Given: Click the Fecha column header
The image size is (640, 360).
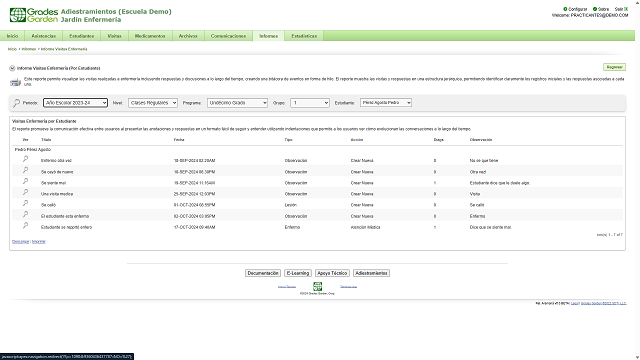Looking at the screenshot, I should (179, 140).
